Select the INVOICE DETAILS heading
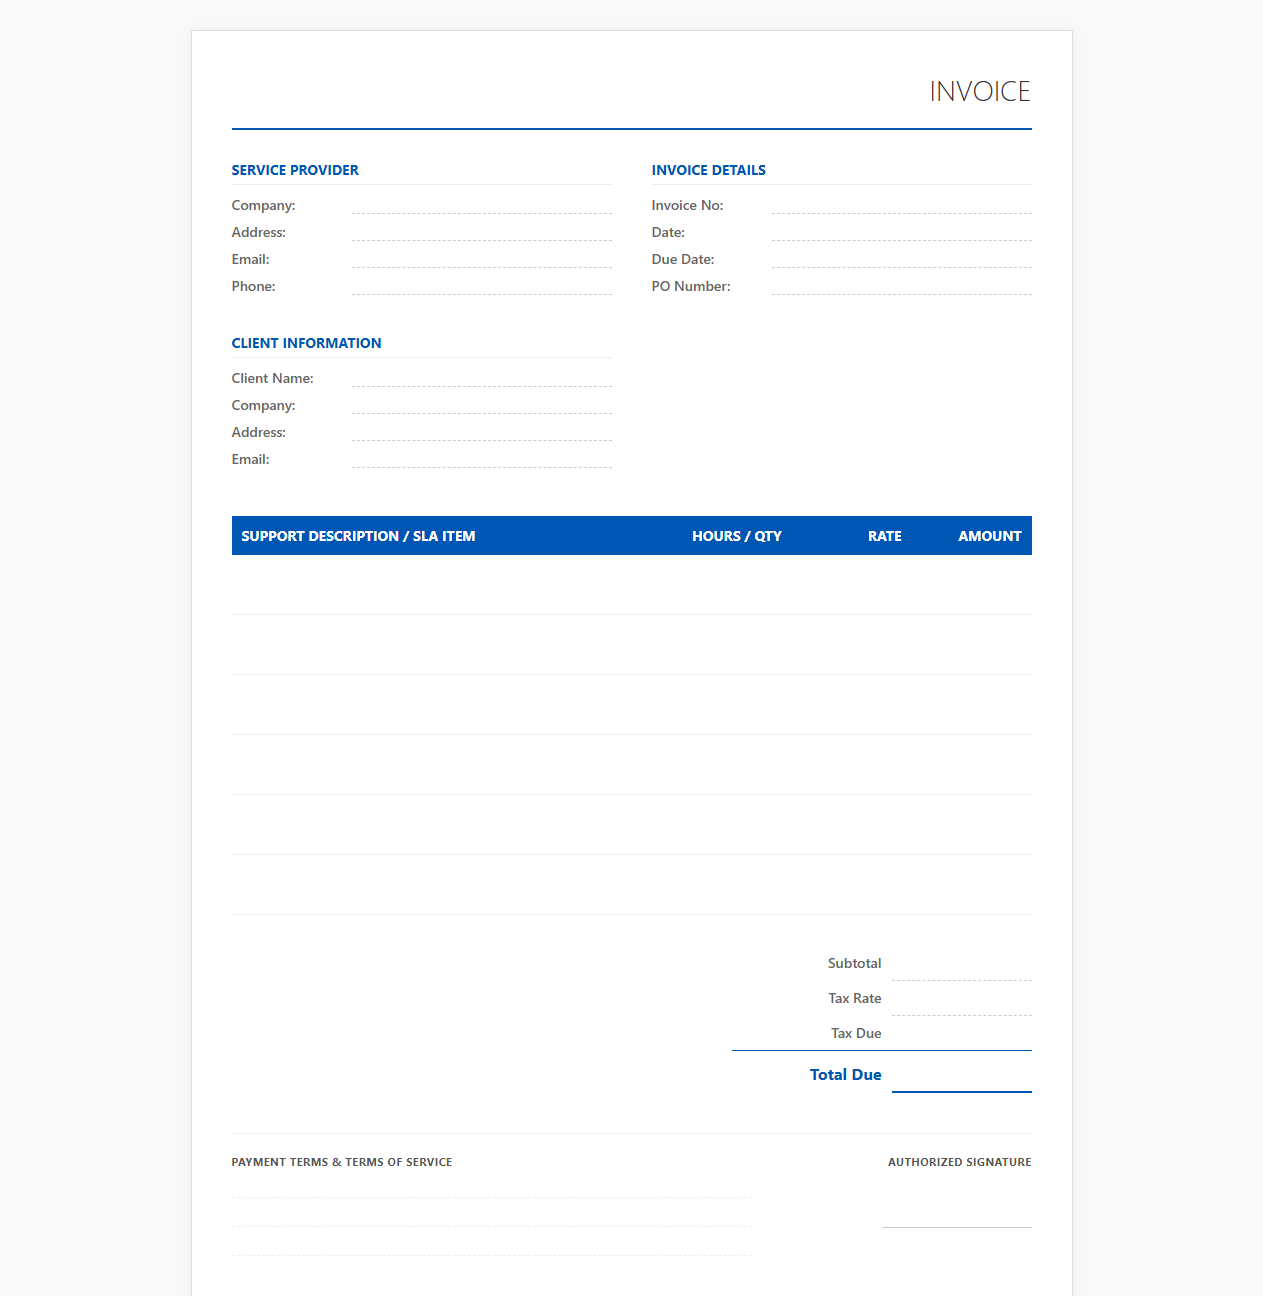Viewport: 1263px width, 1296px height. tap(709, 170)
